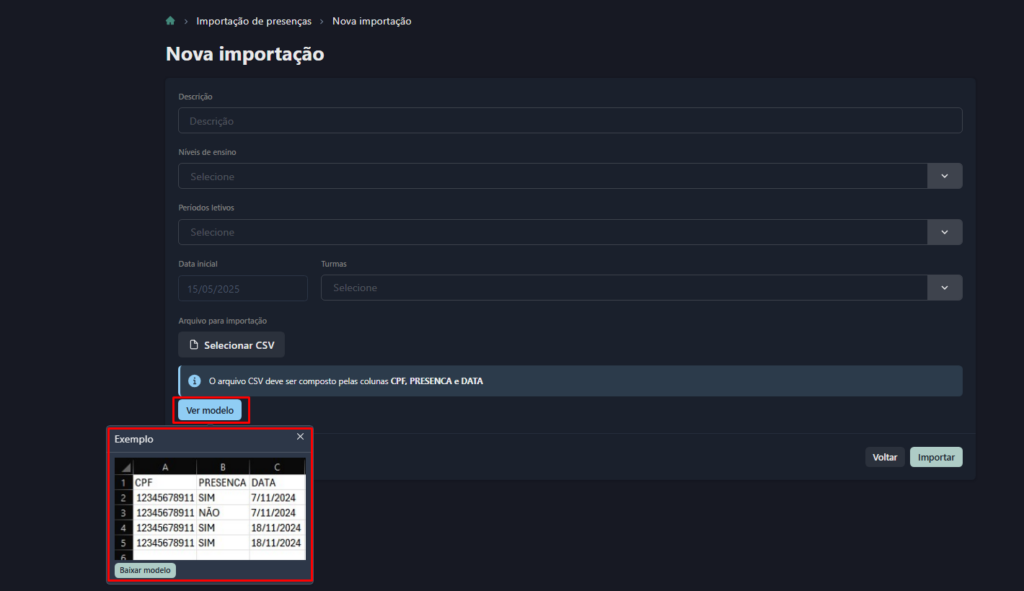Expand the Turmas chevron arrow
The height and width of the screenshot is (591, 1024).
[x=944, y=288]
